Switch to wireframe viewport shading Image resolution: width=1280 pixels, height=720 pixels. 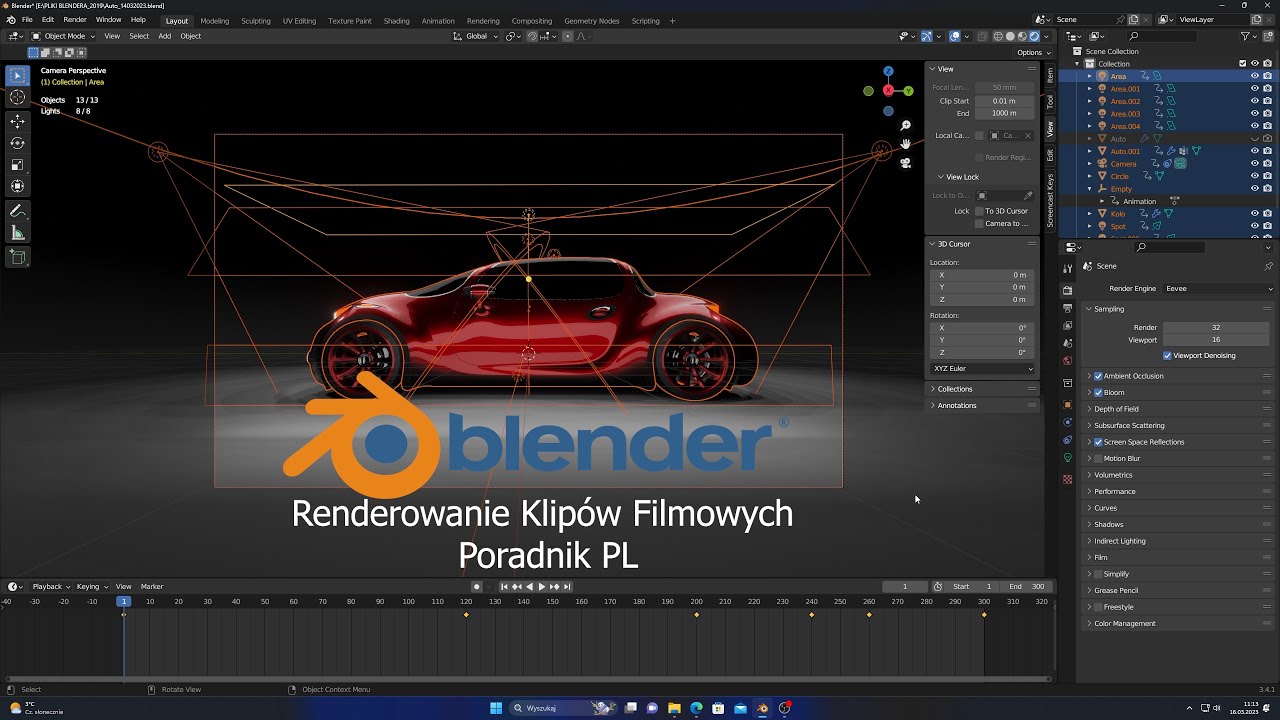point(998,36)
